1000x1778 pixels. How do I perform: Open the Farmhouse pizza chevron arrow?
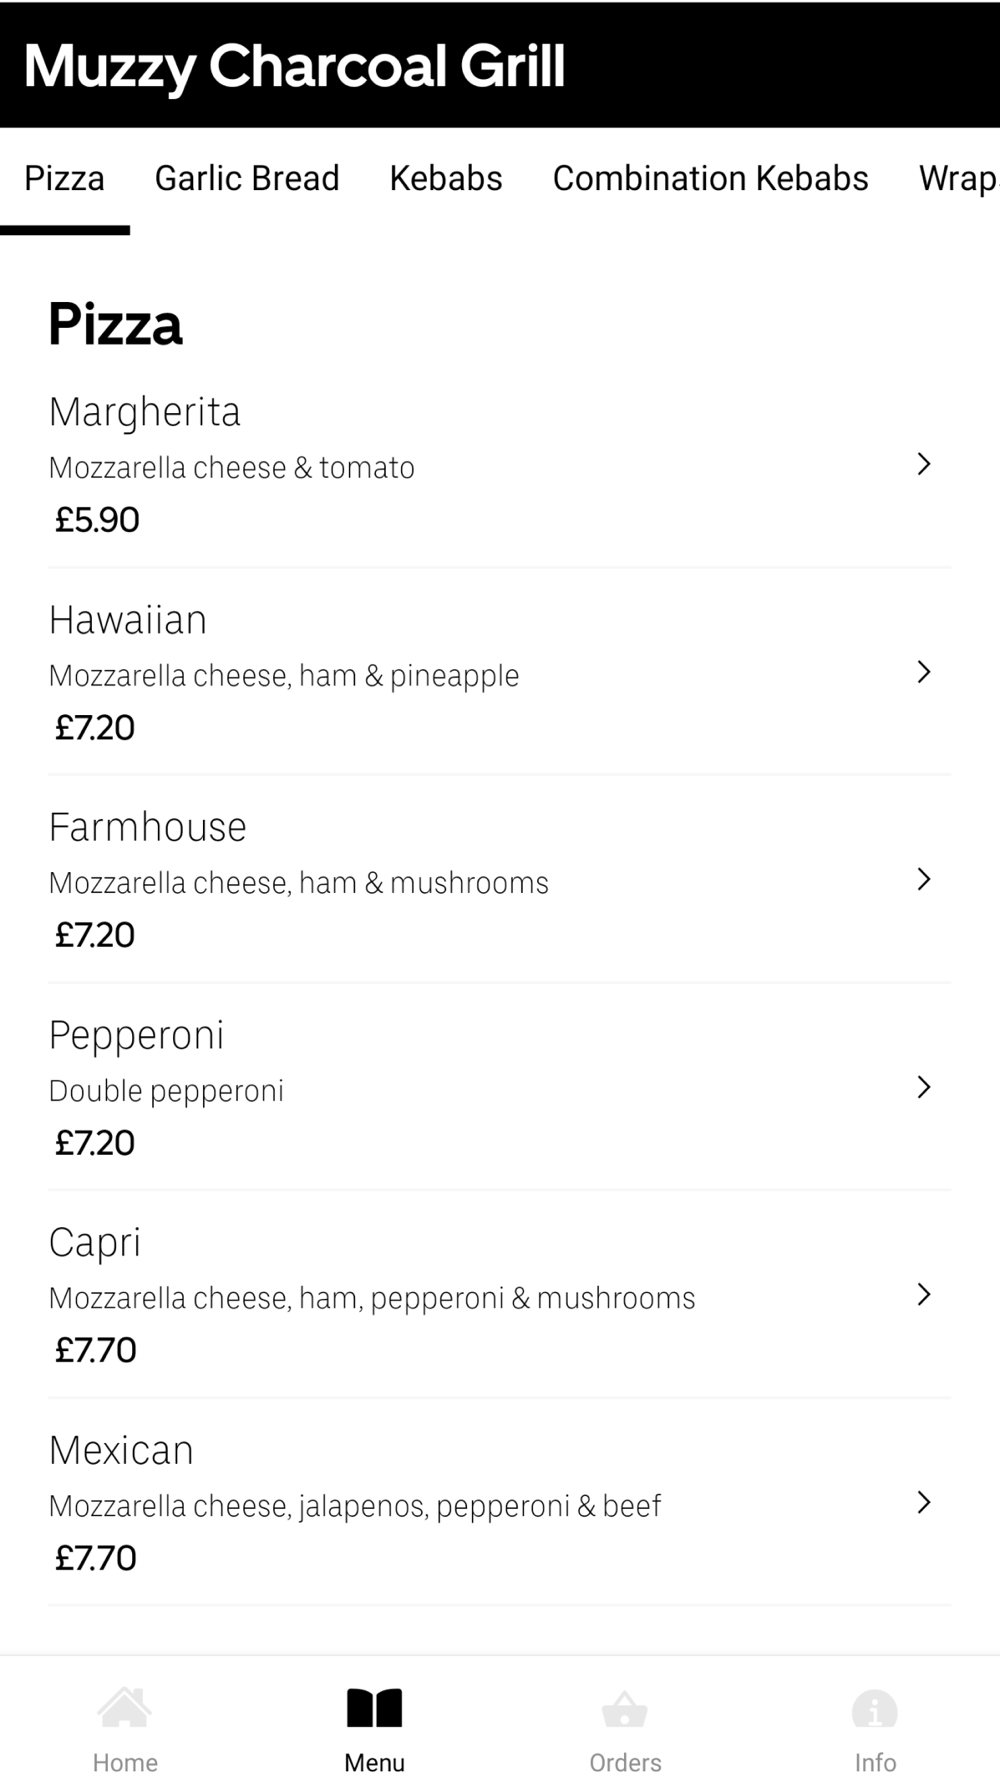tap(924, 879)
